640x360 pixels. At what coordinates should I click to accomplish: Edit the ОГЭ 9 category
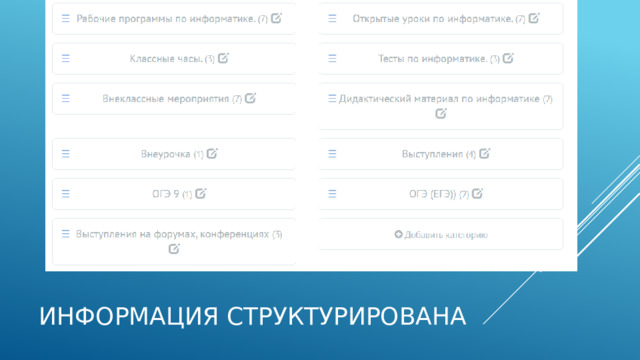click(201, 193)
